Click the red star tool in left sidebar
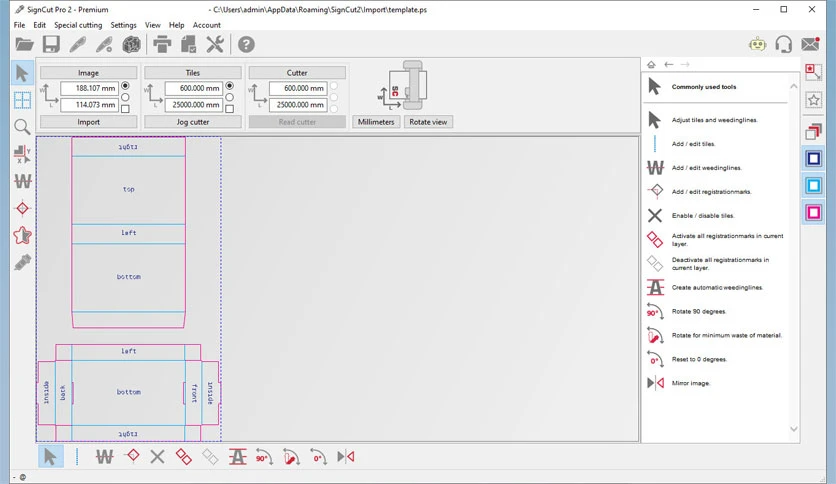 [x=22, y=235]
